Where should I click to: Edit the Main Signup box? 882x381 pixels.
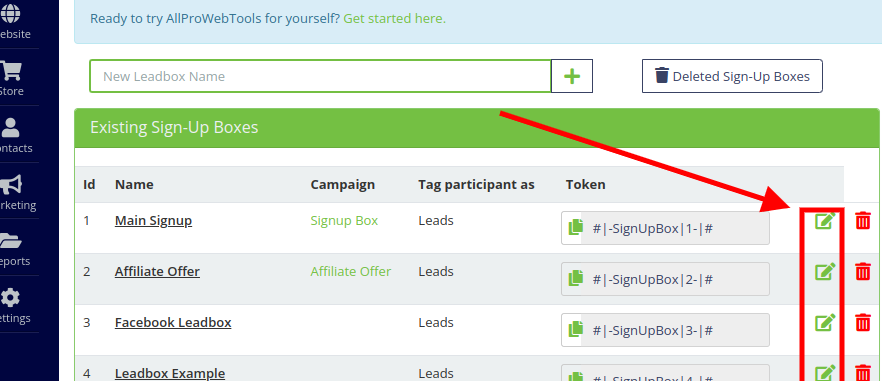tap(825, 221)
